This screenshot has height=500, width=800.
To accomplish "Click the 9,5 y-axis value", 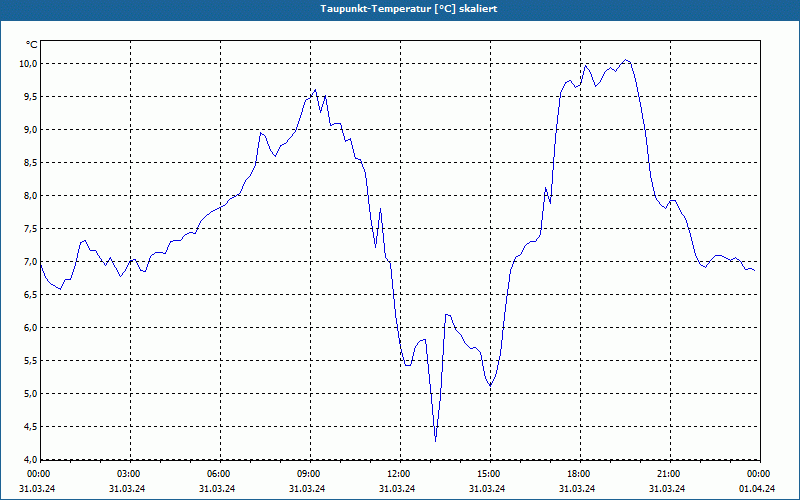I will pyautogui.click(x=30, y=97).
